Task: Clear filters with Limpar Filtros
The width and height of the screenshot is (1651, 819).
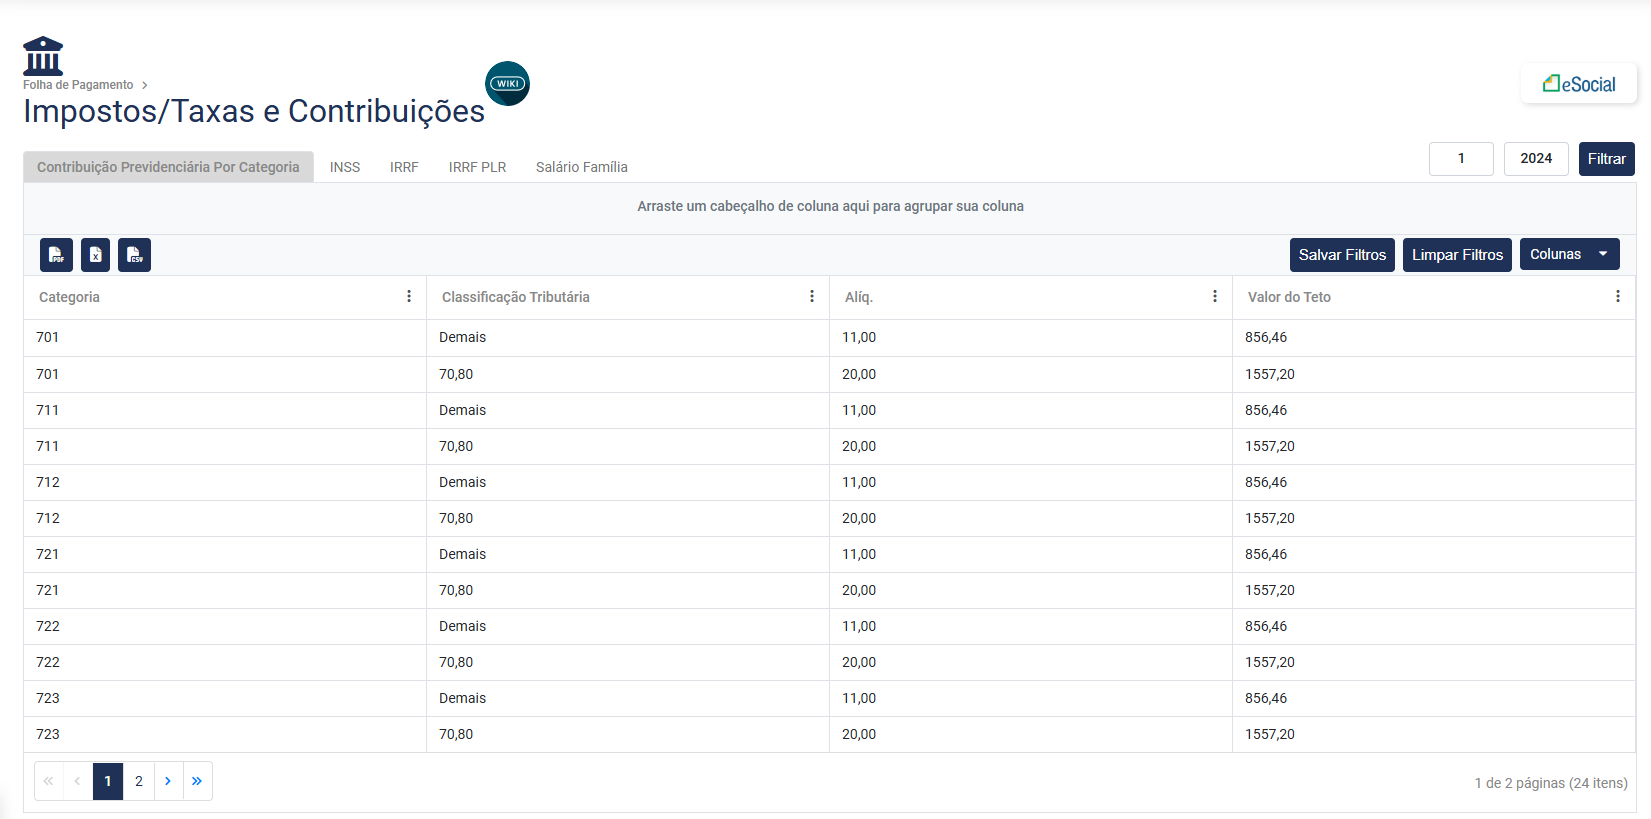Action: pyautogui.click(x=1456, y=255)
